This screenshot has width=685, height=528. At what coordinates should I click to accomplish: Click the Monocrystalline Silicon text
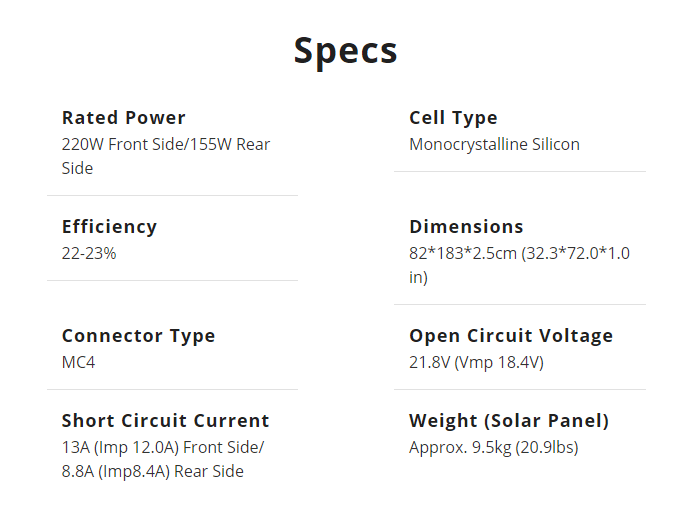(494, 144)
